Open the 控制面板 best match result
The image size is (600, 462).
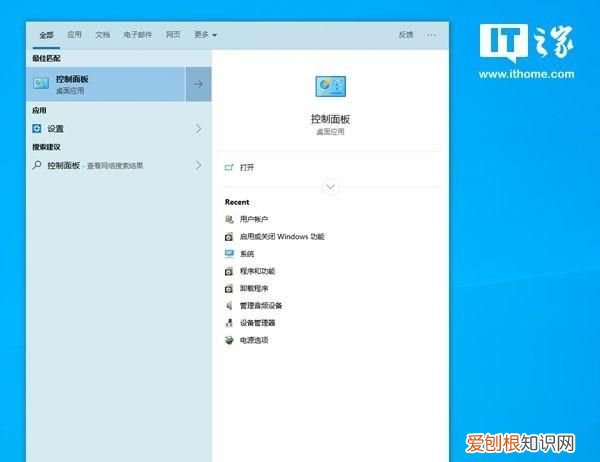click(106, 84)
